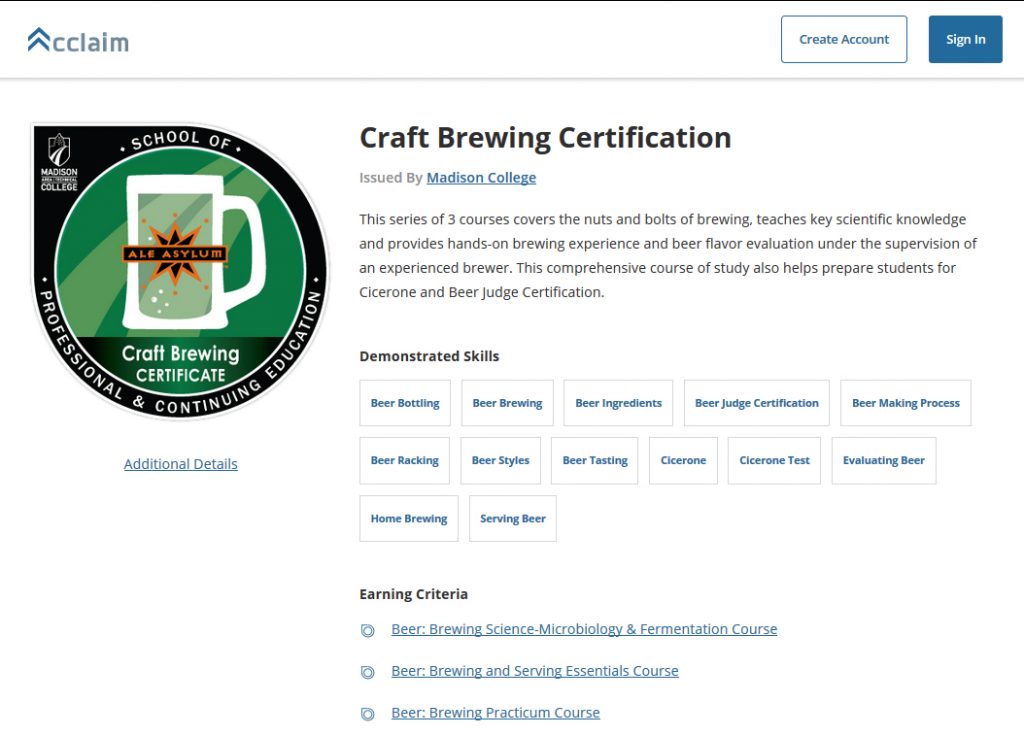Select the Beer Brewing skill tag
Viewport: 1024px width, 736px height.
(507, 402)
